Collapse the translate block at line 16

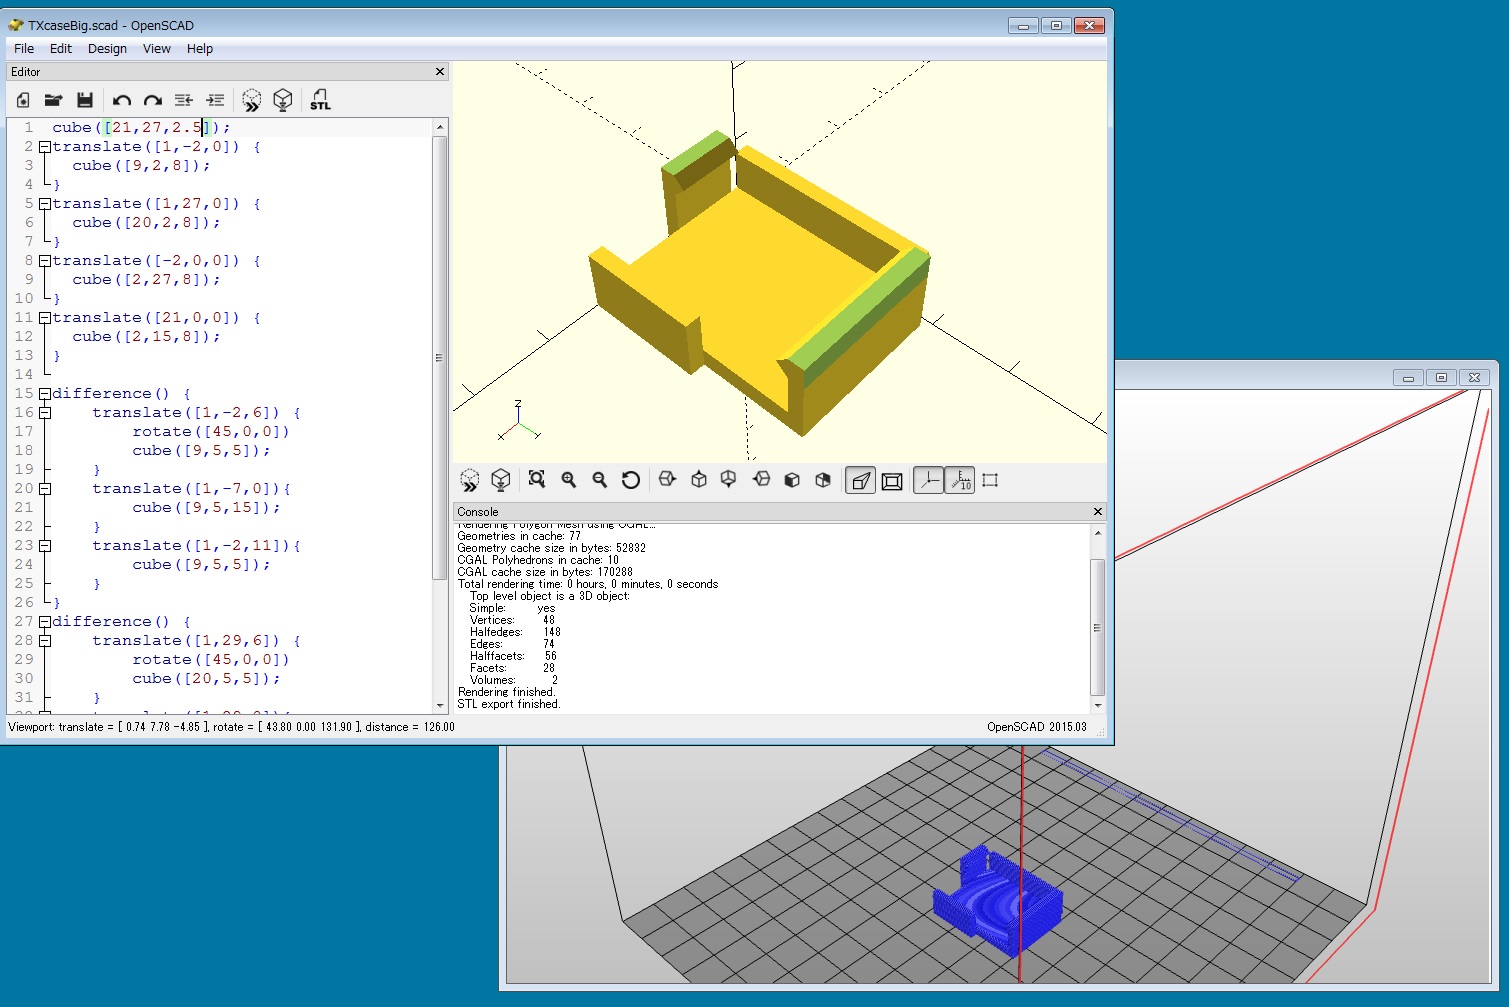pos(44,413)
